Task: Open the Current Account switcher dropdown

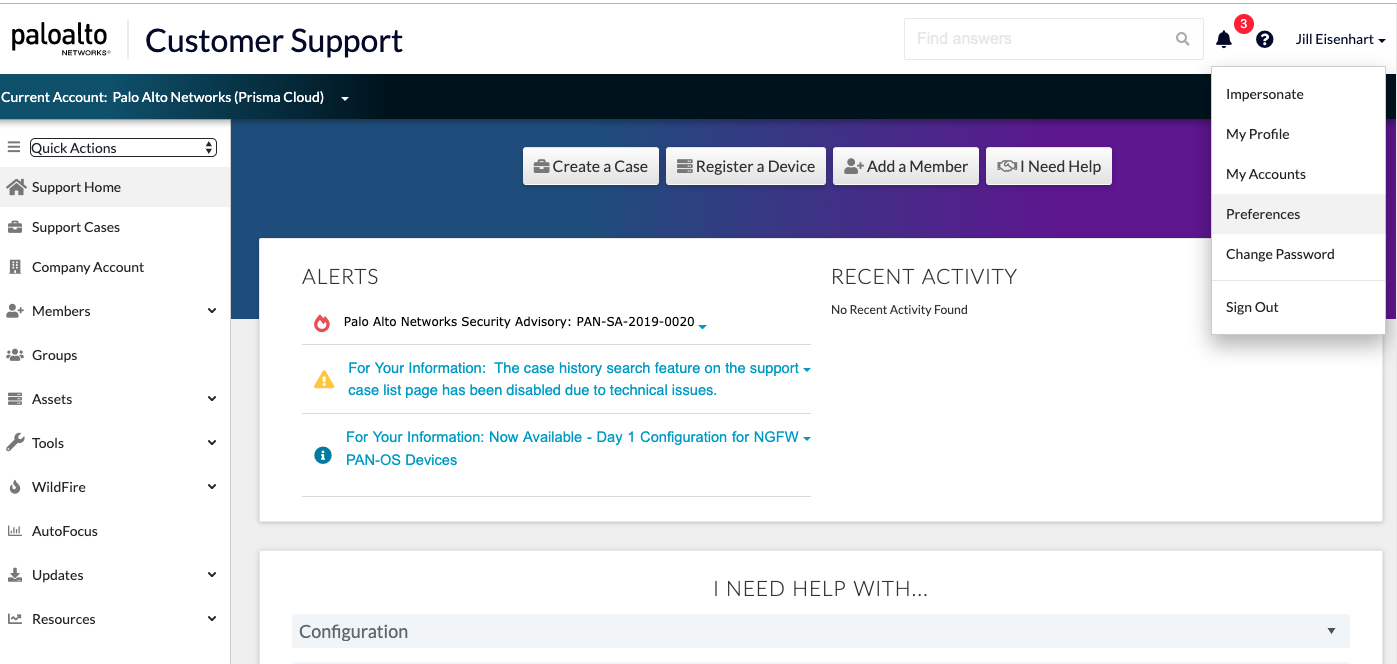Action: [x=344, y=96]
